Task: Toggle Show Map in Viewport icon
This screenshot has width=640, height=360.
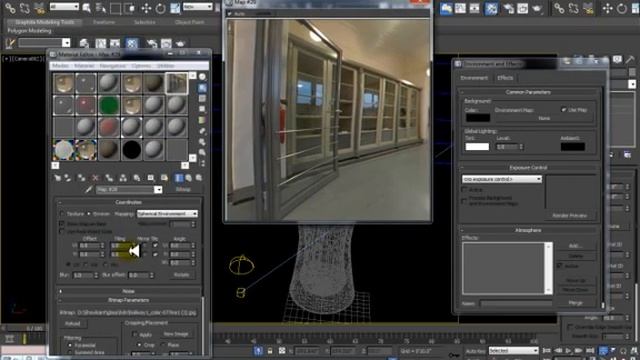Action: (164, 178)
